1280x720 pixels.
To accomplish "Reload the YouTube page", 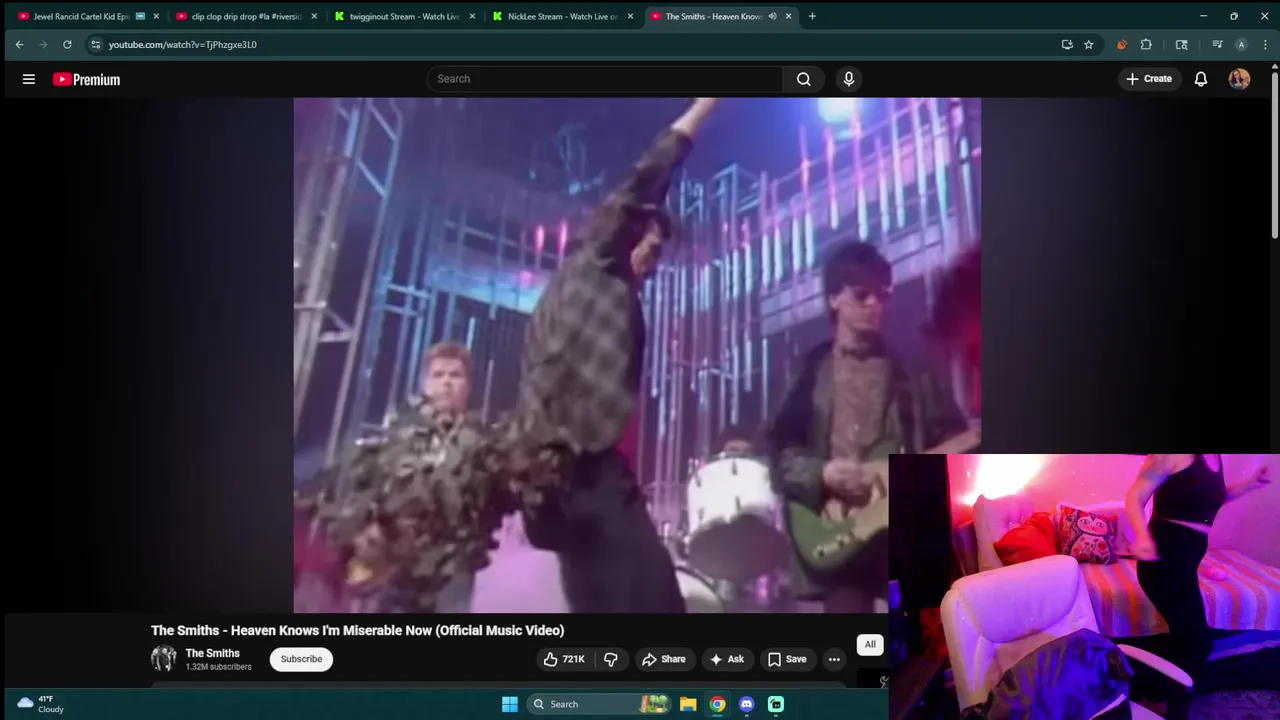I will tap(67, 44).
